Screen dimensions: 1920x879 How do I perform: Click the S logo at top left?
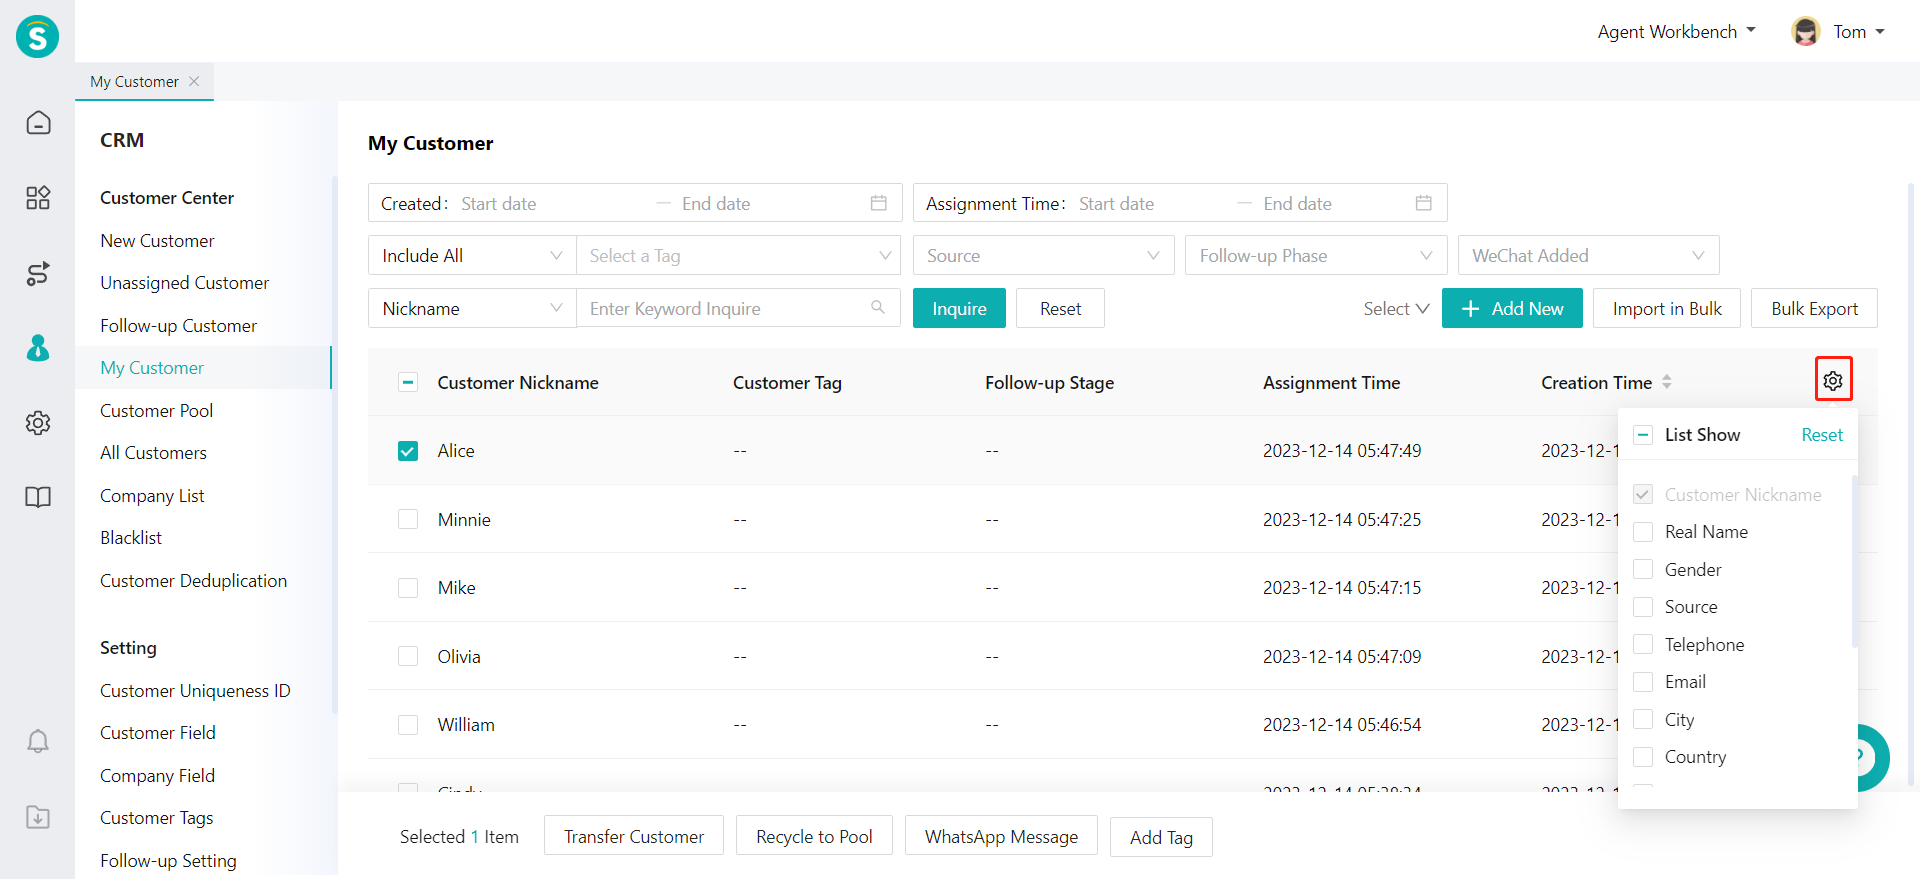(x=37, y=37)
